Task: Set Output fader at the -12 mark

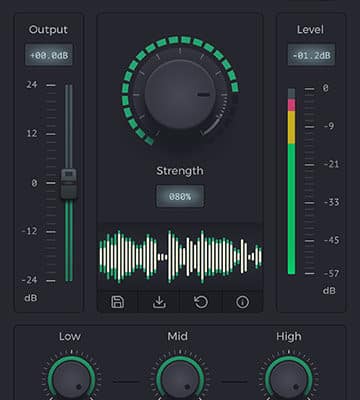Action: pyautogui.click(x=69, y=231)
